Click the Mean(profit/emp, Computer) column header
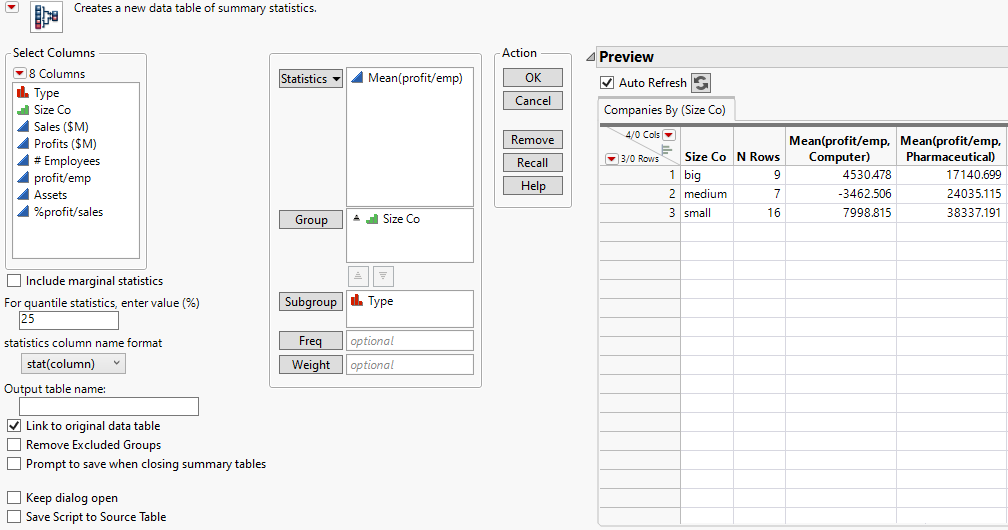 tap(840, 148)
